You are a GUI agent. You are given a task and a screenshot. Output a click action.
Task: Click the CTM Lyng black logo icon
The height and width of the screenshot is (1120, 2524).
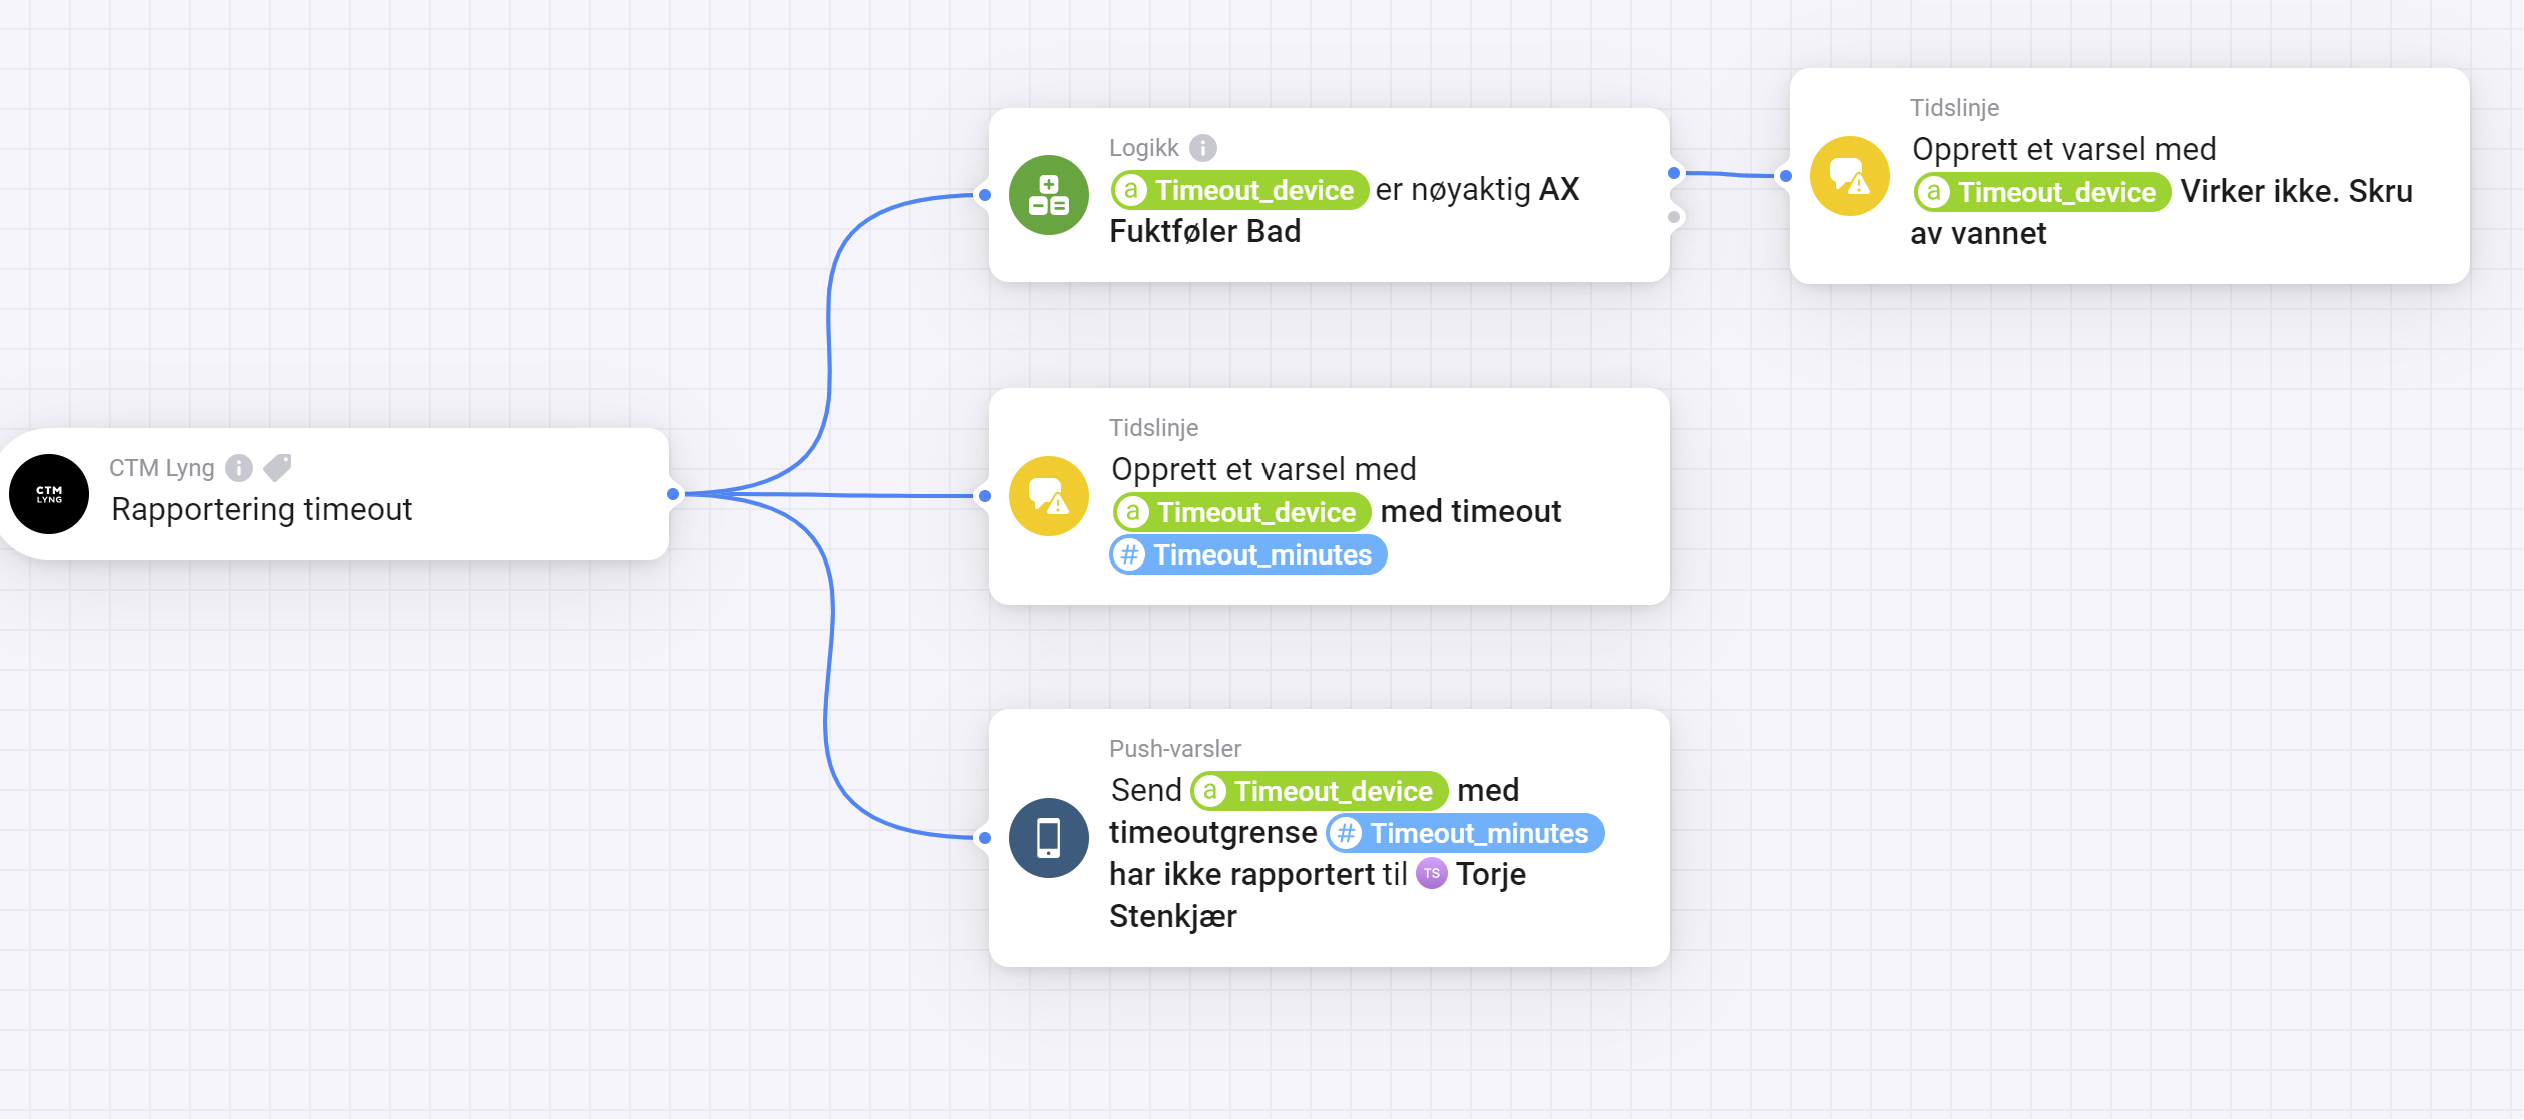[49, 494]
